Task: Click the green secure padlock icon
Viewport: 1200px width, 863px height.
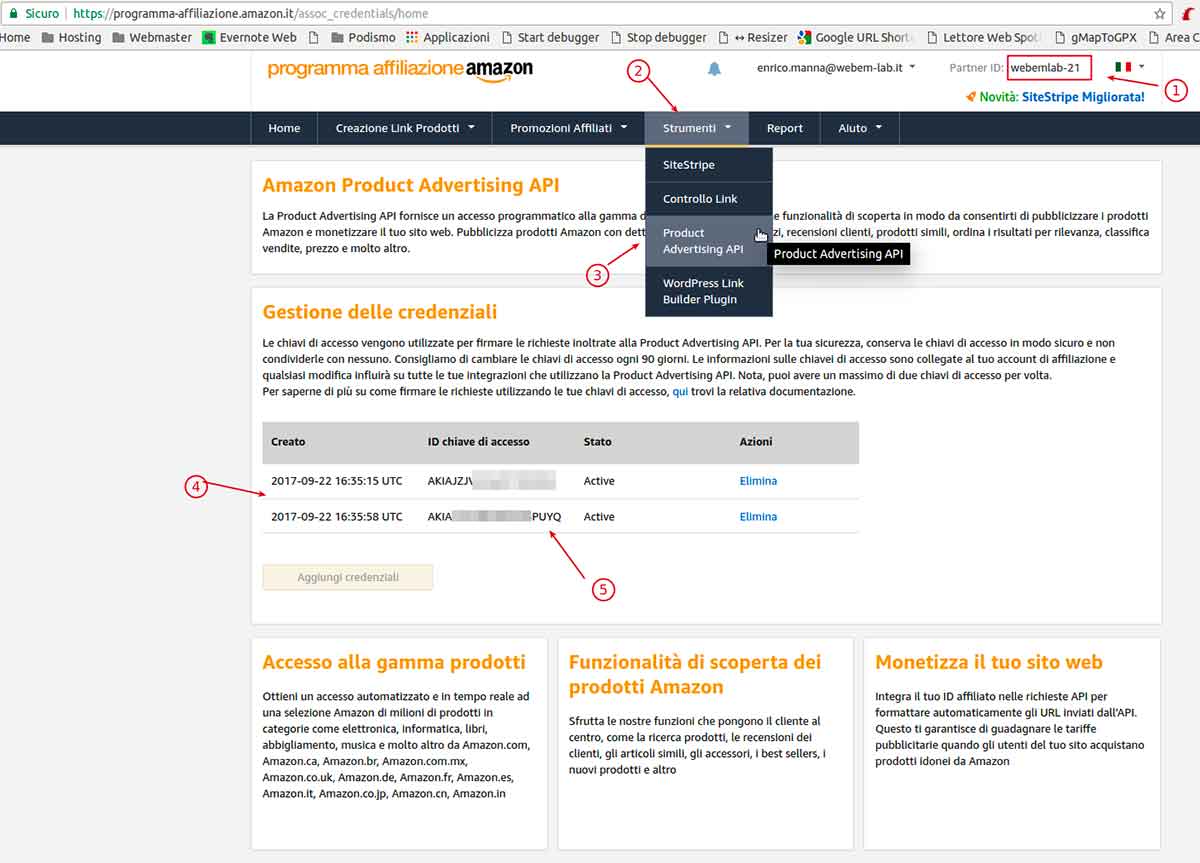Action: [13, 14]
